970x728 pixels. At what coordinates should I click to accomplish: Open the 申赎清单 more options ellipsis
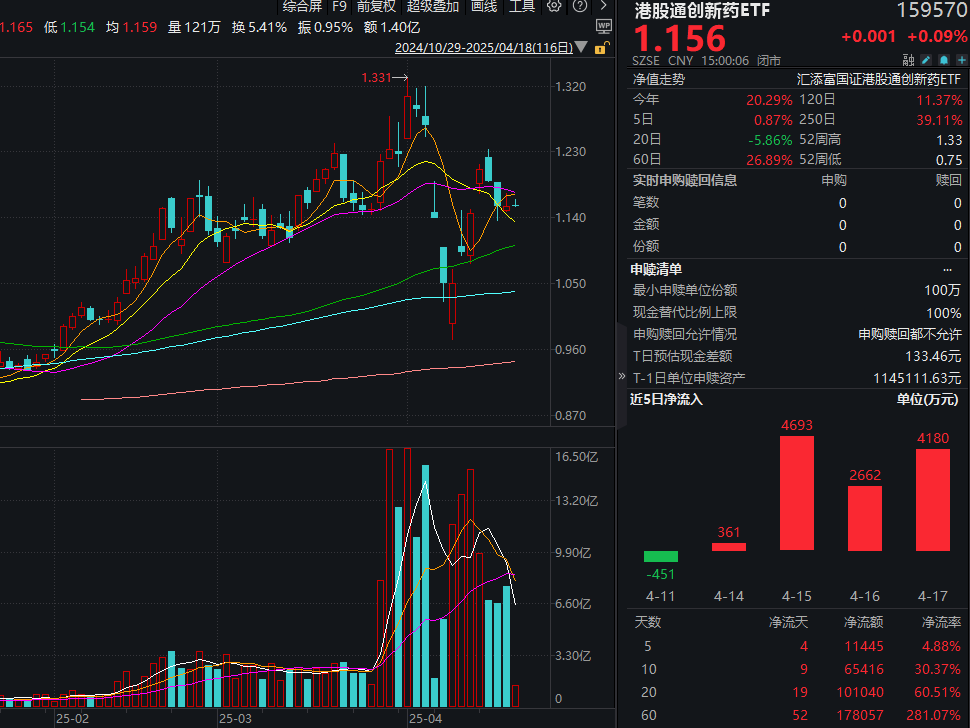click(x=947, y=269)
